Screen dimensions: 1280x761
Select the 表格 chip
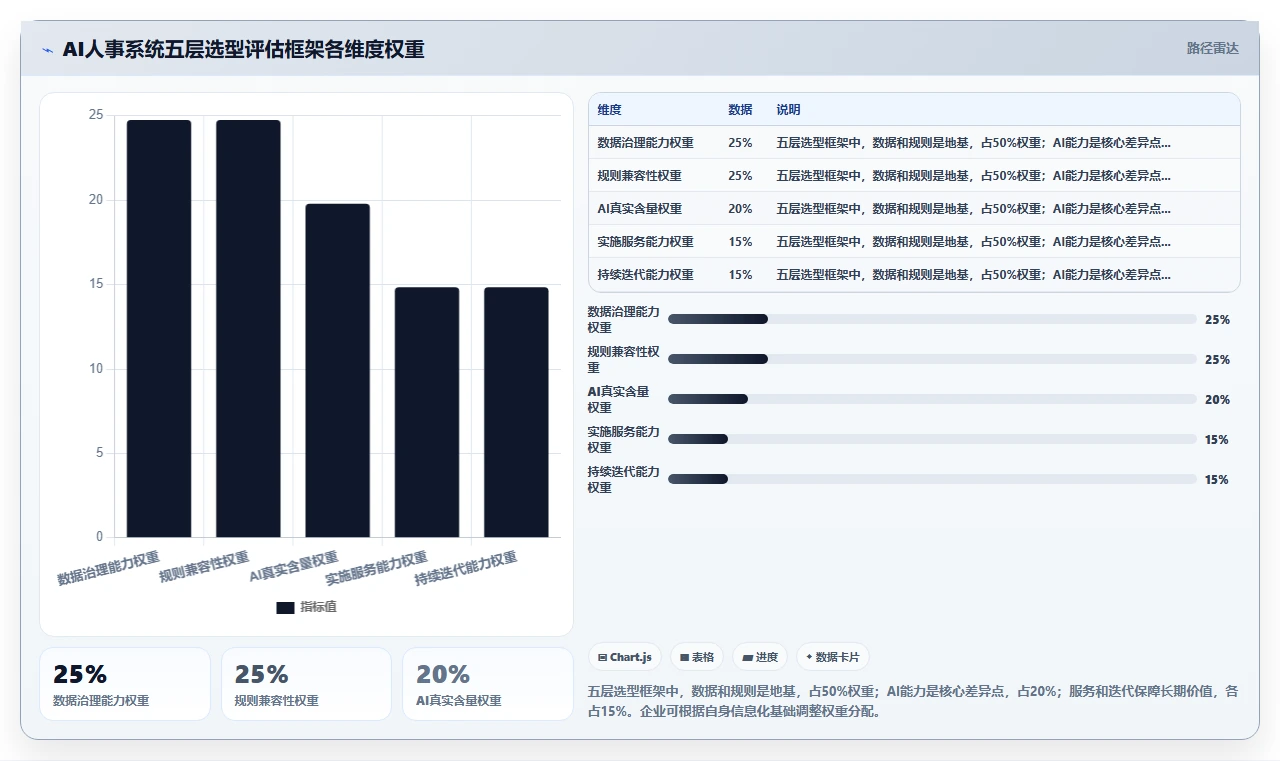point(696,657)
